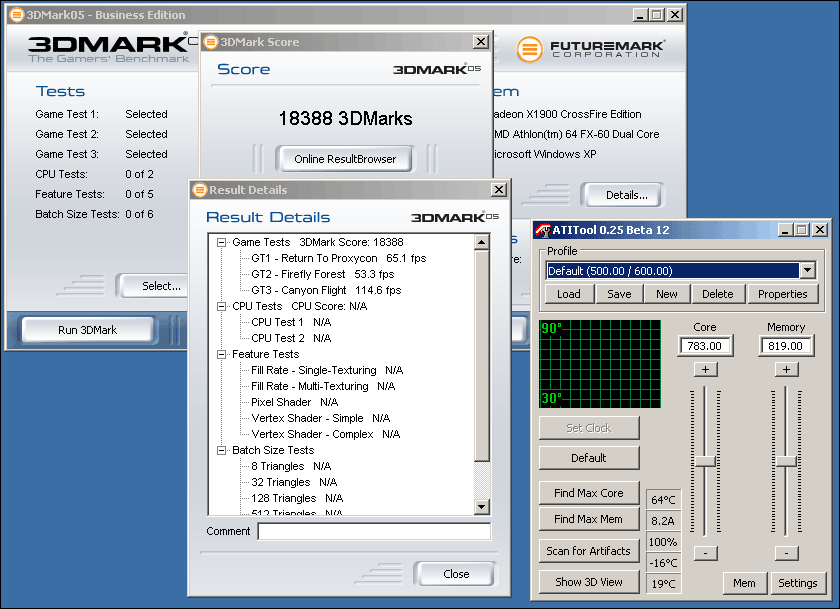Screen dimensions: 840x609
Task: Open ATITool Settings
Action: pyautogui.click(x=798, y=583)
